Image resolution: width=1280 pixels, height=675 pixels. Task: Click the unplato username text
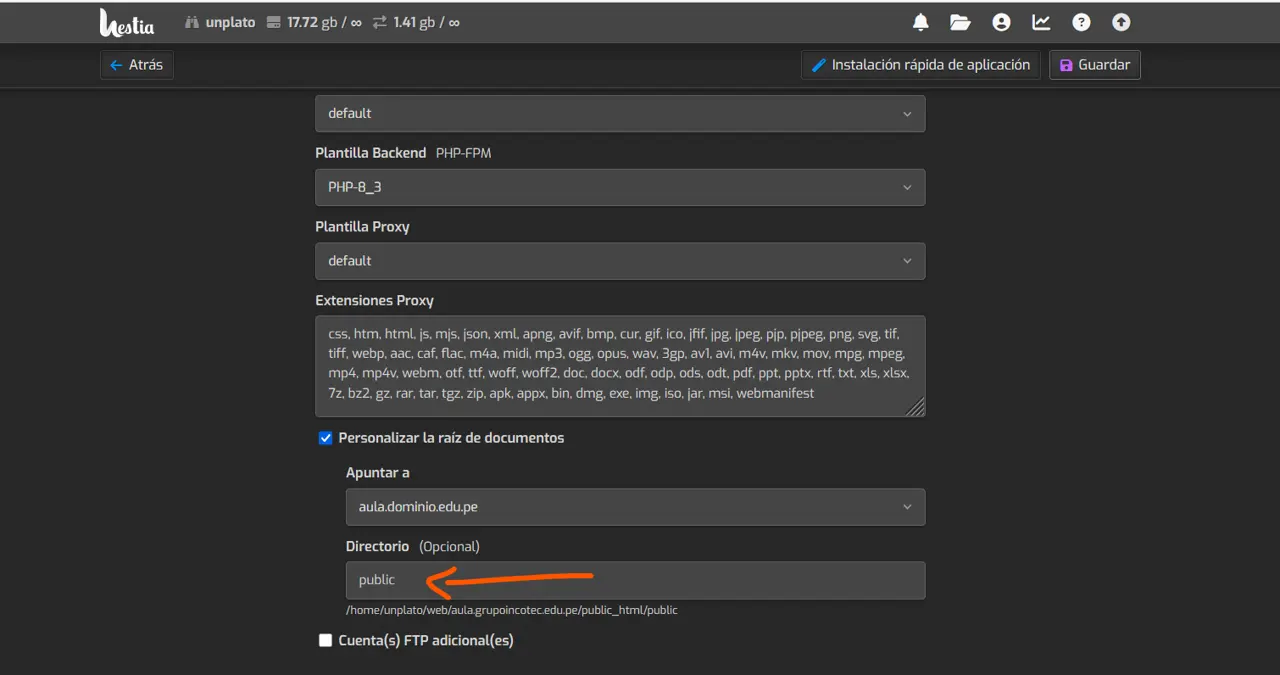click(230, 22)
